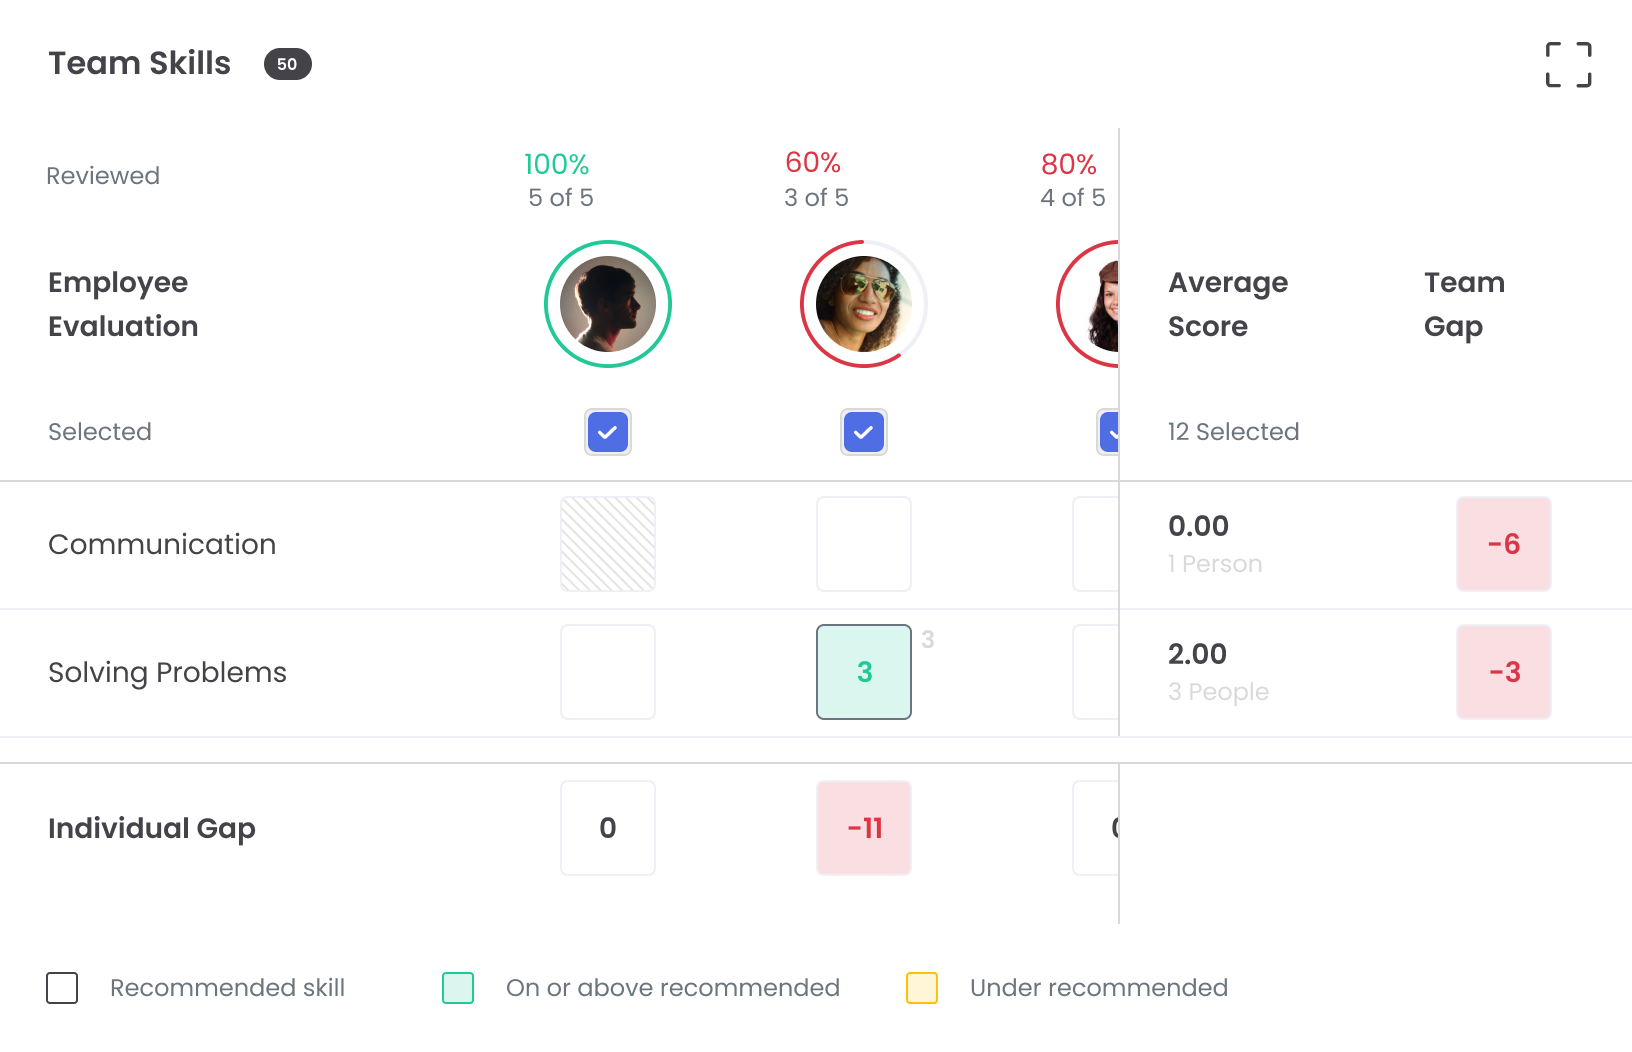Click the Solving Problems skill row label

click(x=167, y=672)
